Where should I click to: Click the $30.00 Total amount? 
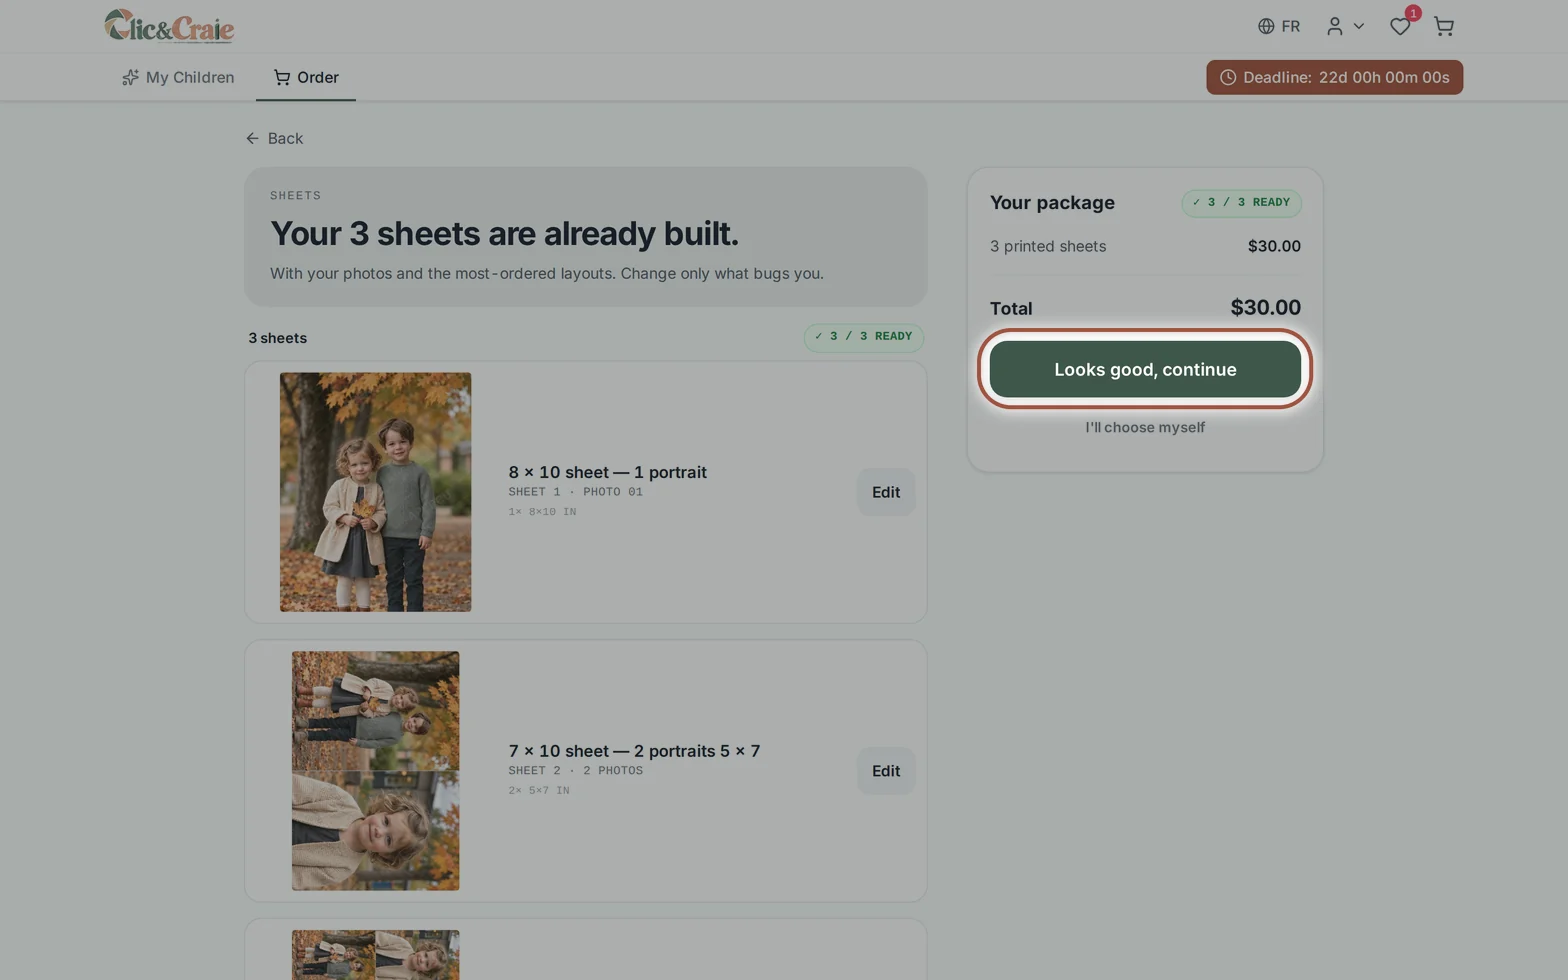pyautogui.click(x=1265, y=308)
